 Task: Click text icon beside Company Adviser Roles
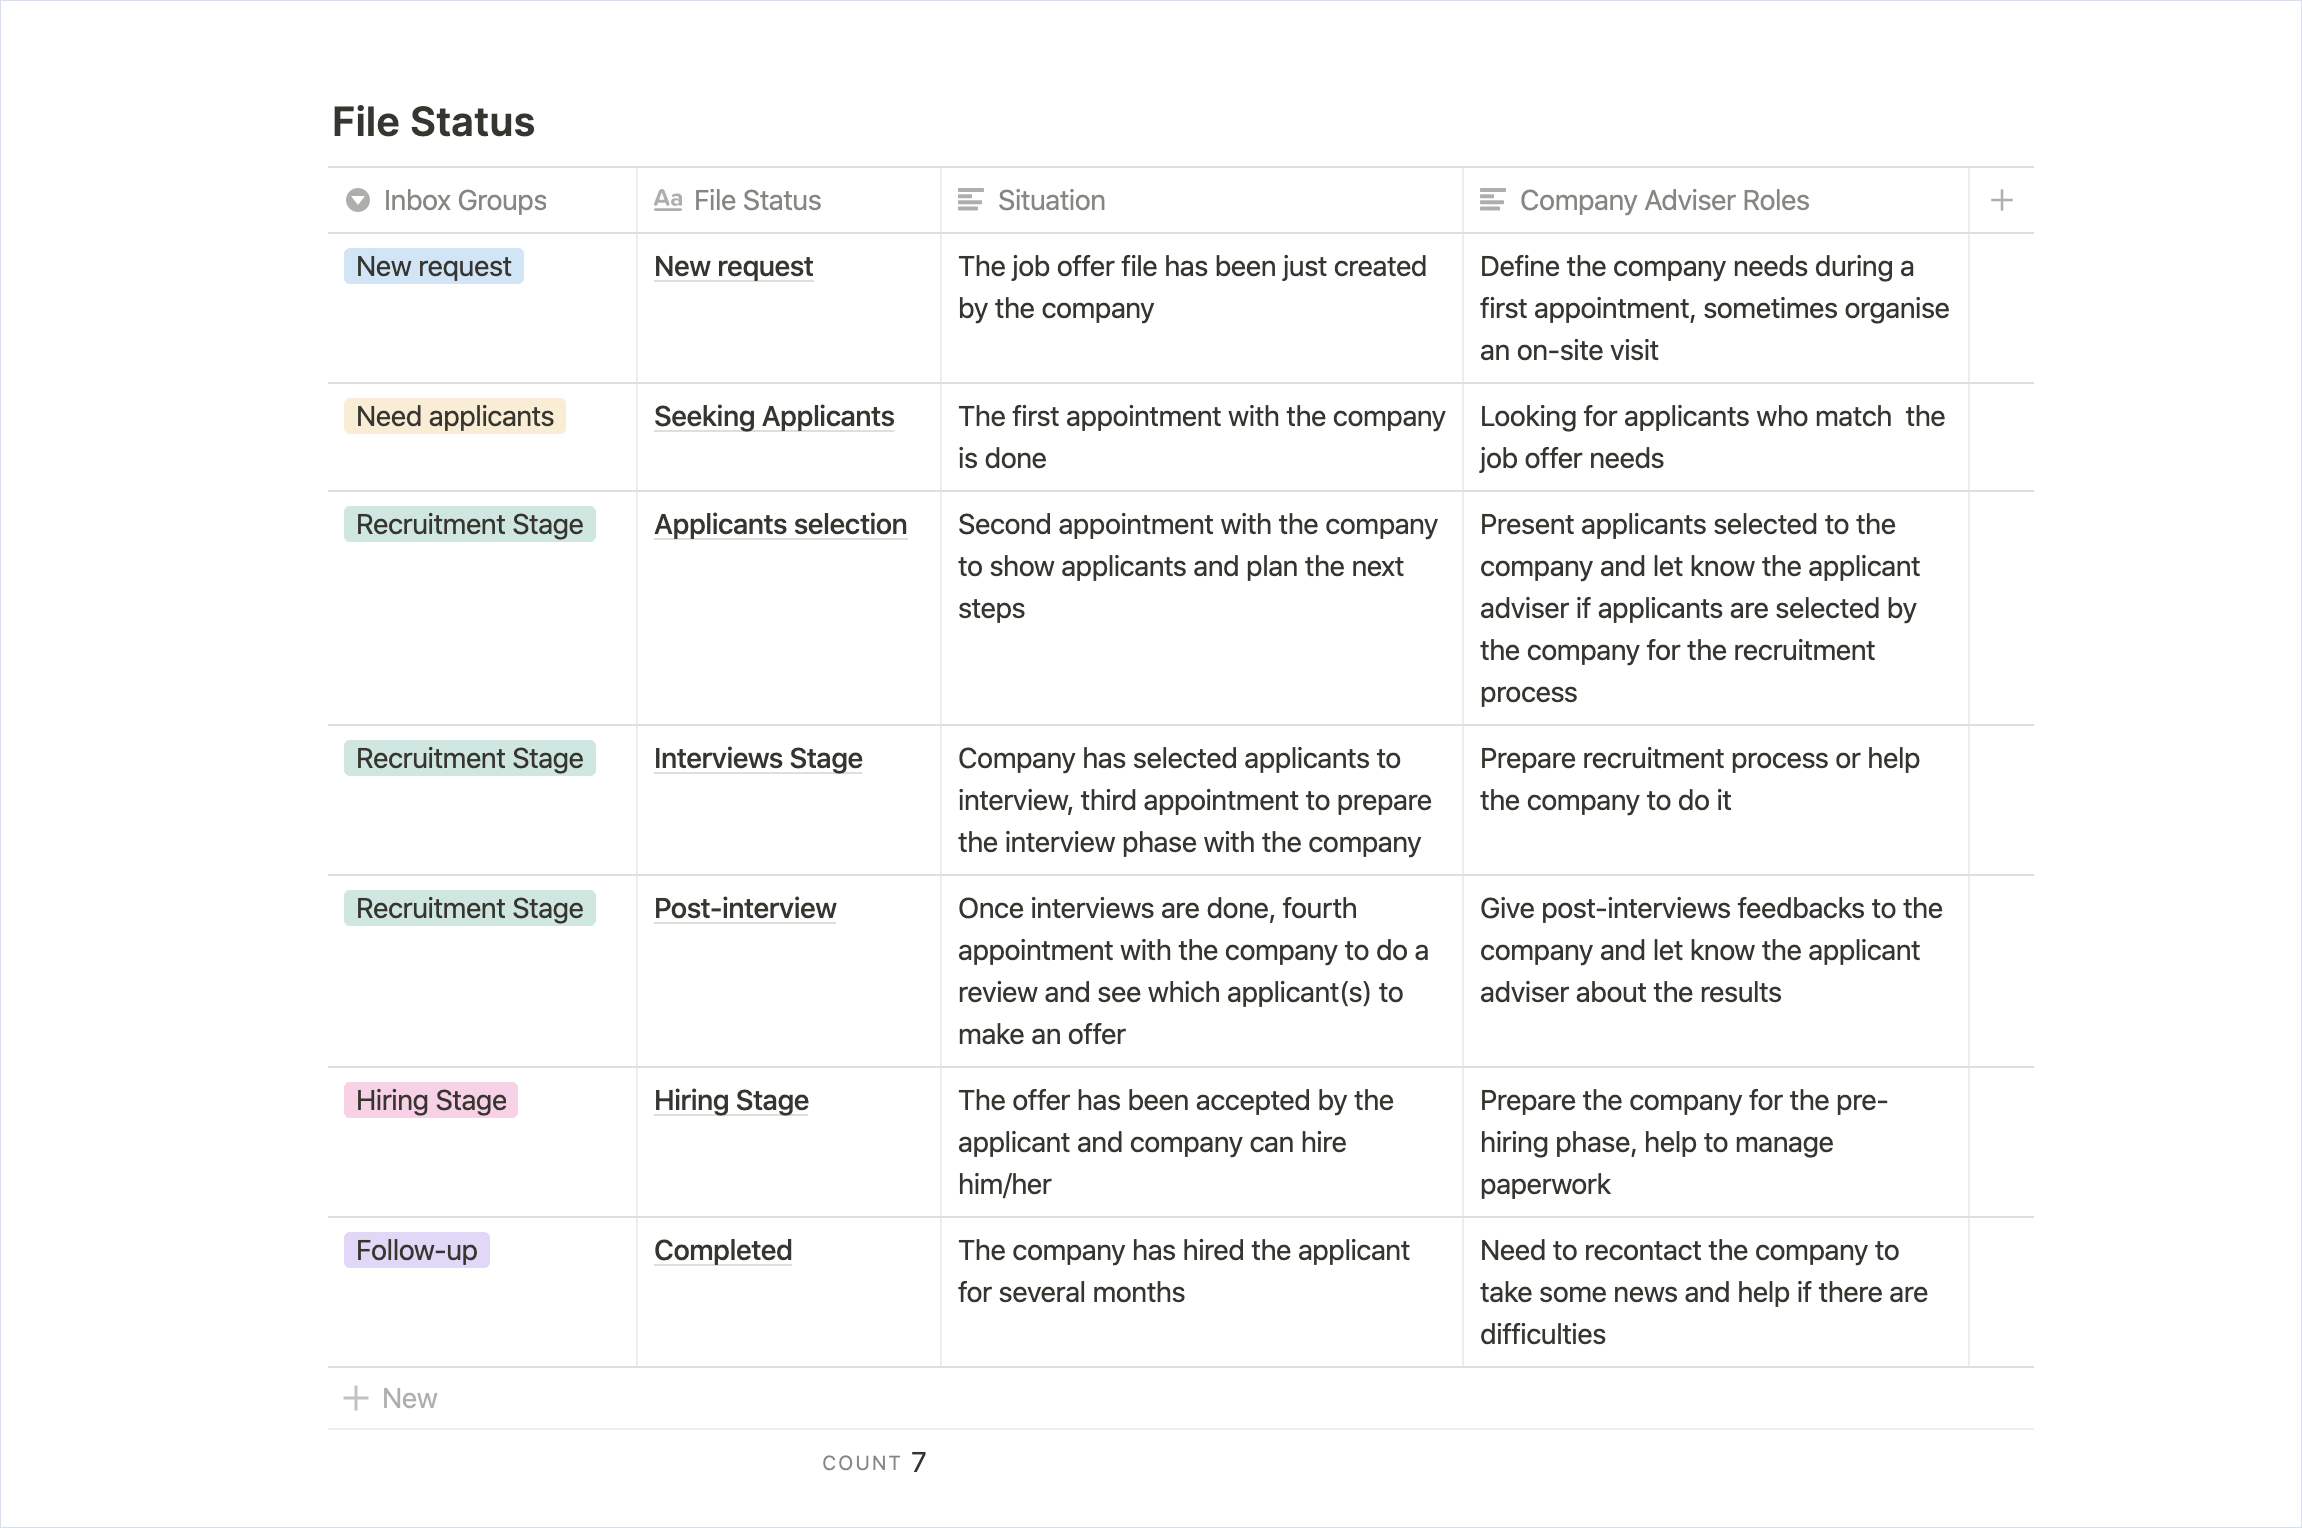pos(1492,200)
